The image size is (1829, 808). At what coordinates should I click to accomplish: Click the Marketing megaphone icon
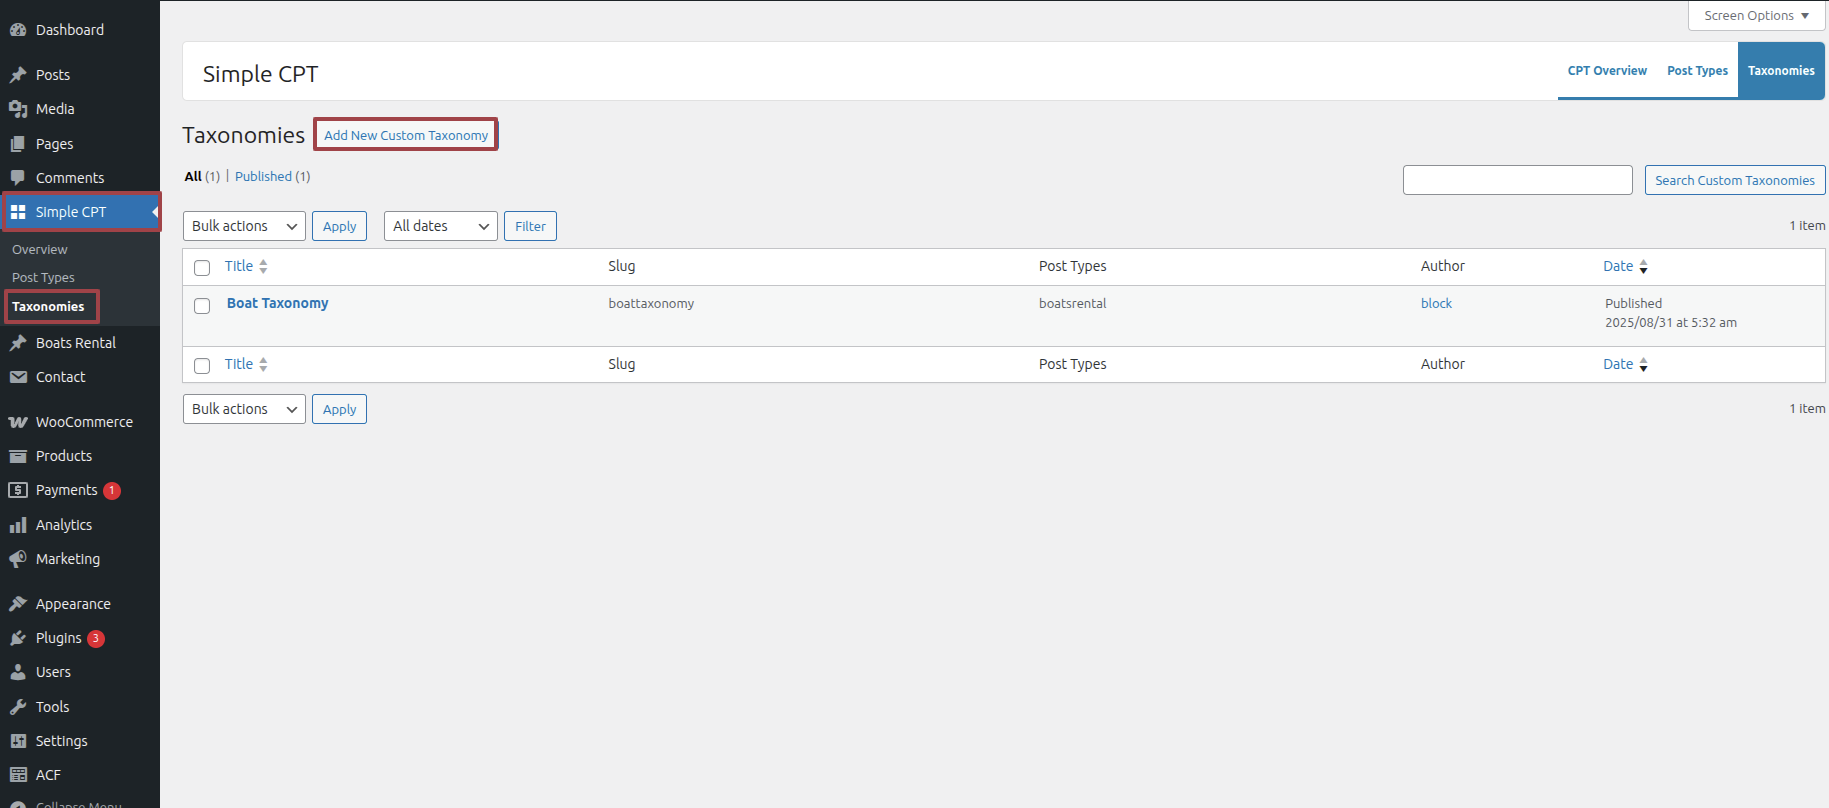(x=18, y=559)
